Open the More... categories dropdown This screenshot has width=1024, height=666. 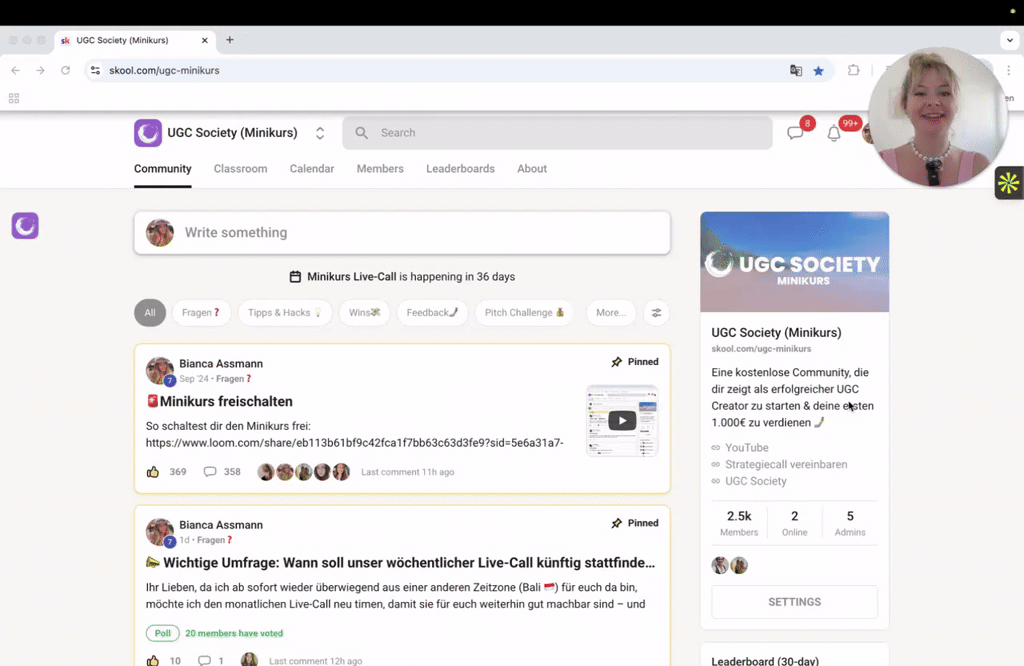pyautogui.click(x=611, y=313)
